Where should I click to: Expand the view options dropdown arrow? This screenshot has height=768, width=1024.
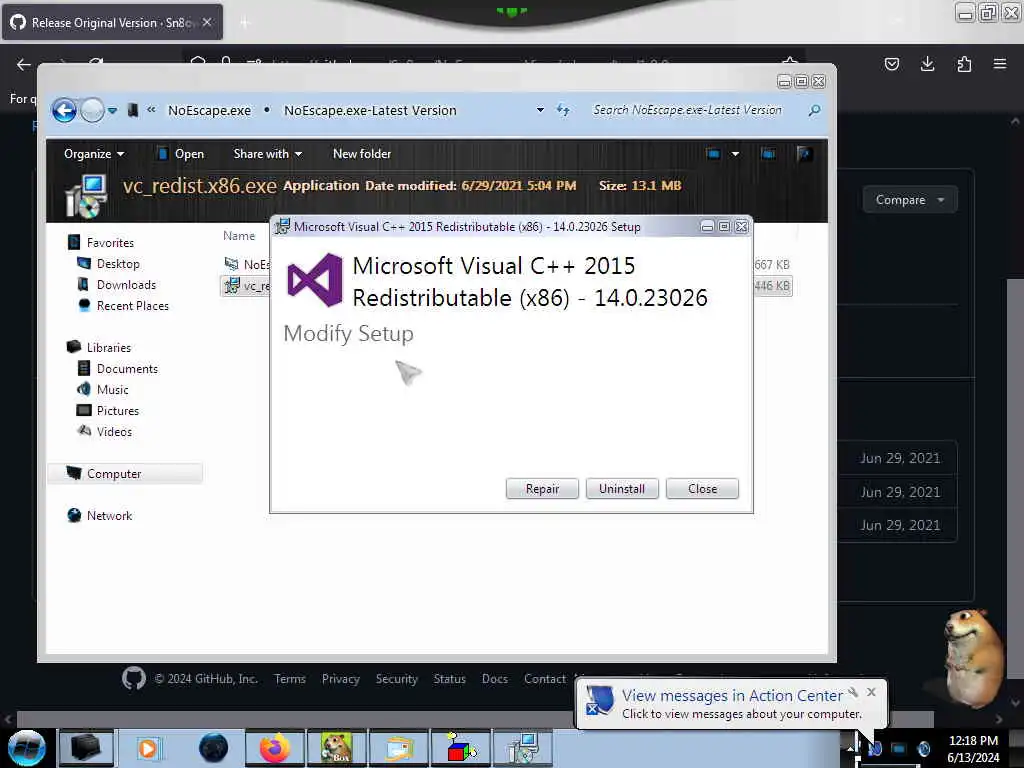[x=735, y=154]
